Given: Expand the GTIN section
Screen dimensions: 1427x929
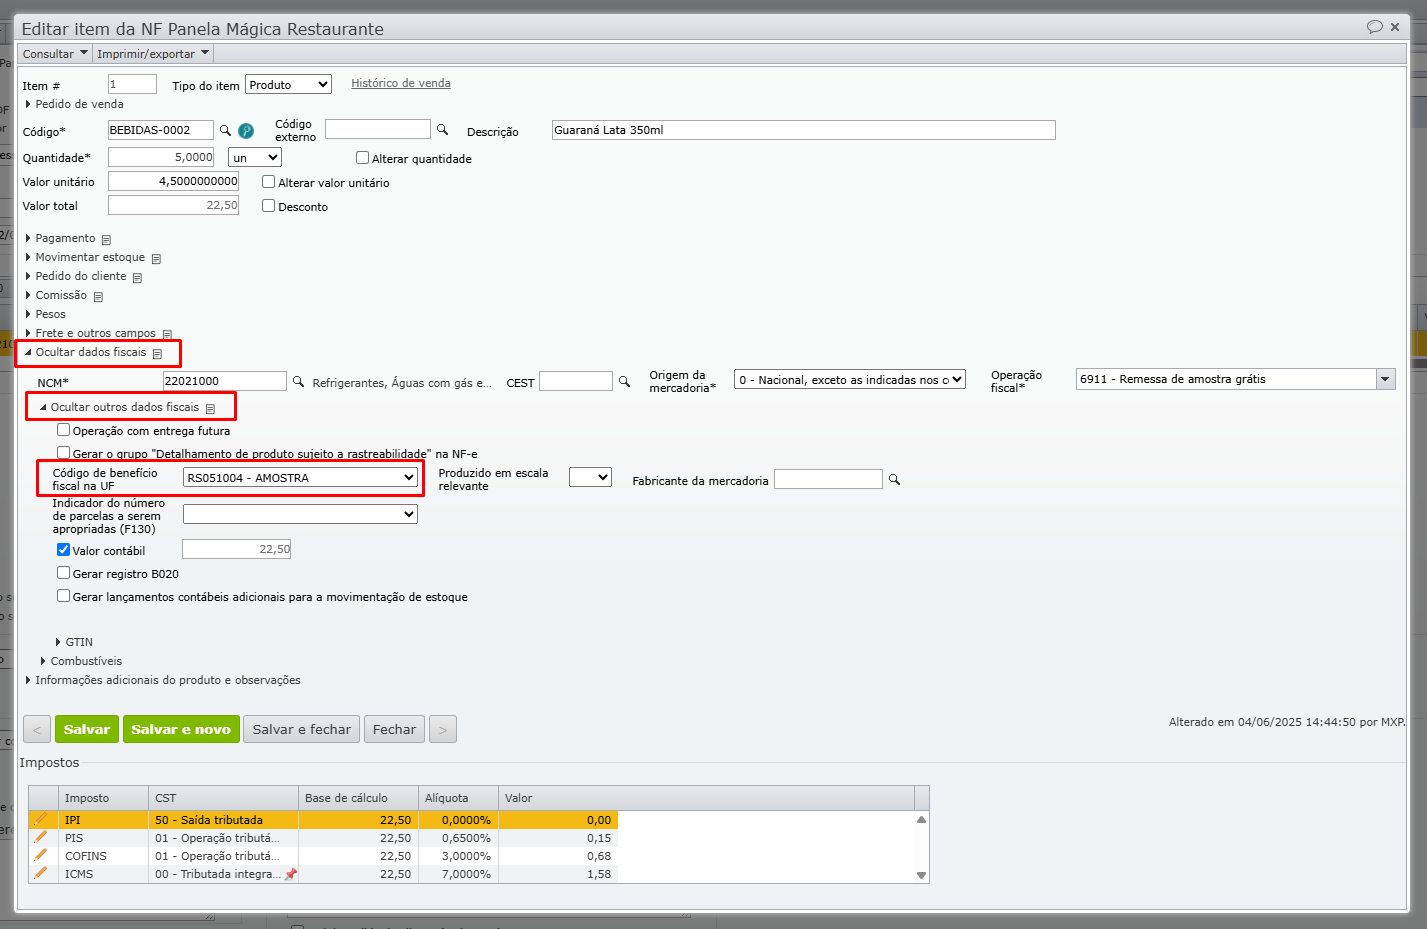Looking at the screenshot, I should tap(74, 642).
